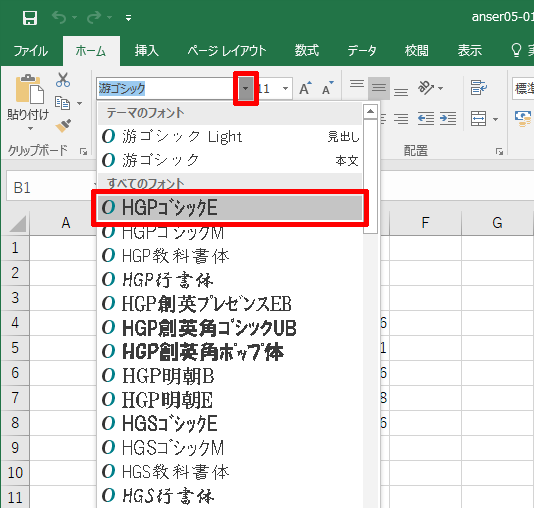The height and width of the screenshot is (508, 534).
Task: Select HGPゴシックM font
Action: click(230, 233)
